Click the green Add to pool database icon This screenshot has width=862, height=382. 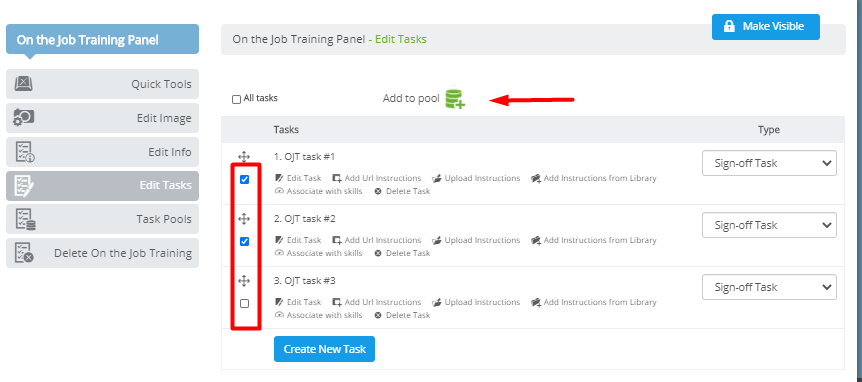tap(455, 98)
